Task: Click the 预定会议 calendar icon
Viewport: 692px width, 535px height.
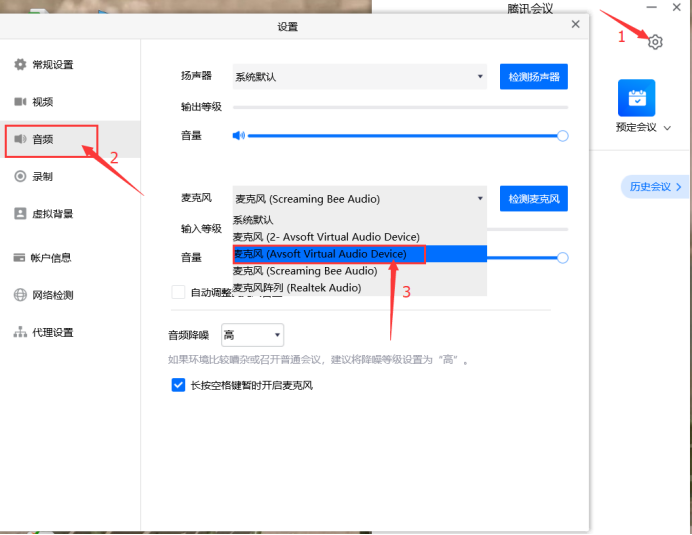Action: tap(636, 98)
